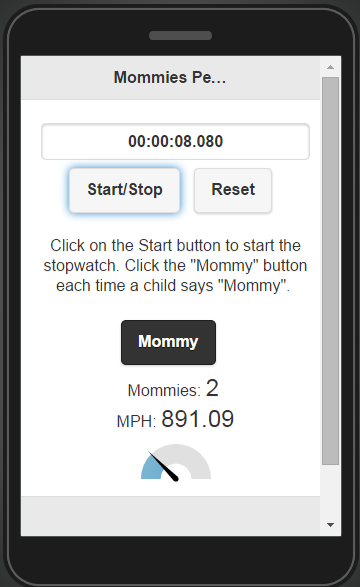Click the scrollbar up arrow

click(330, 67)
